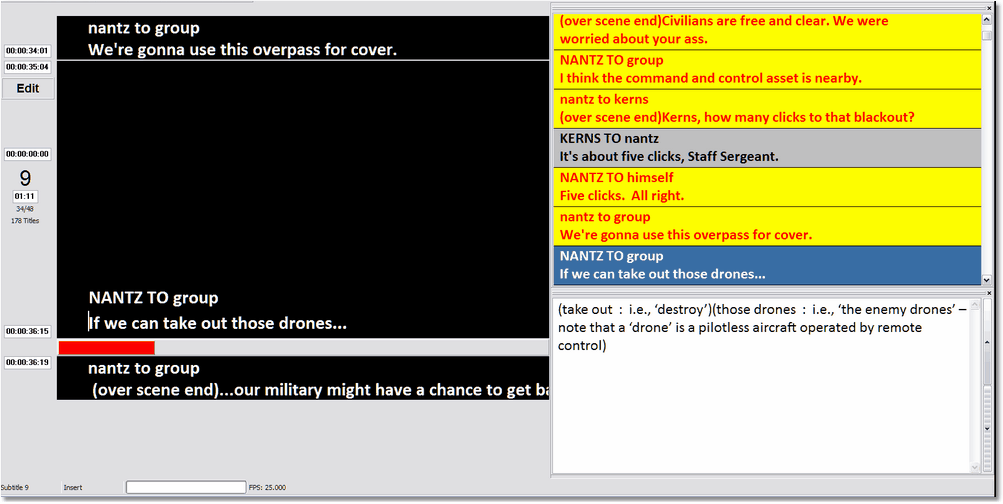Click the 'FPS: 25.000' status text

[x=267, y=487]
